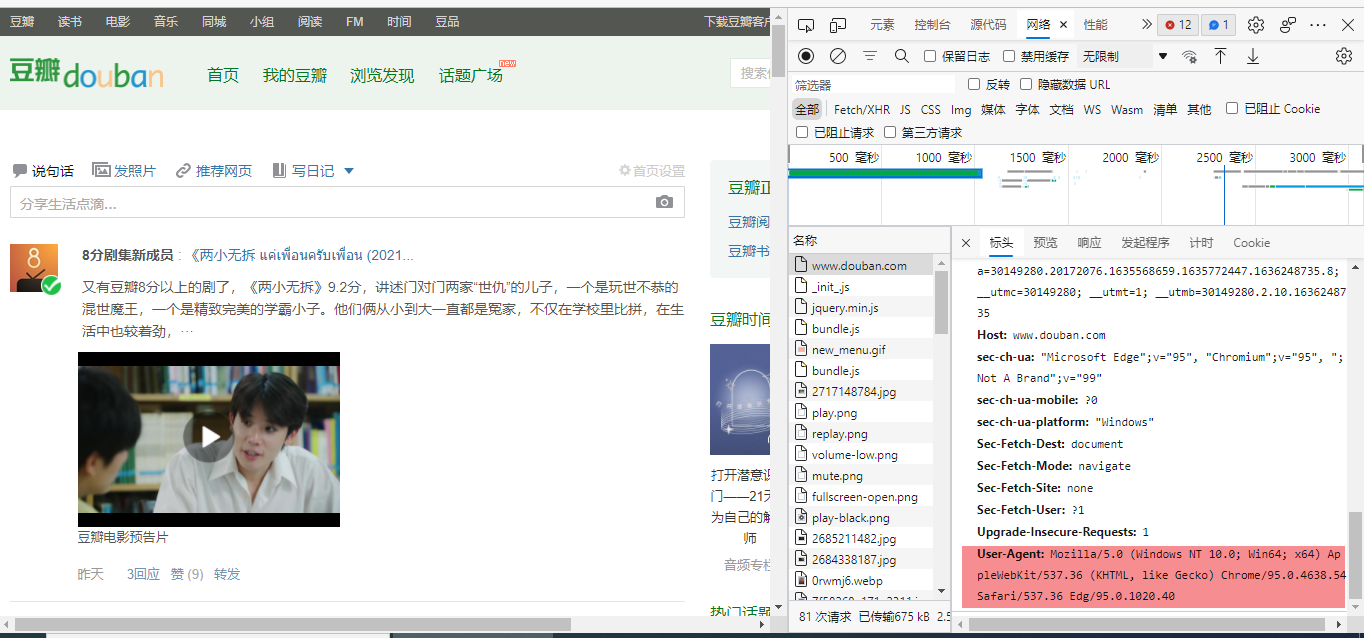
Task: Click the record network log button
Action: click(x=806, y=56)
